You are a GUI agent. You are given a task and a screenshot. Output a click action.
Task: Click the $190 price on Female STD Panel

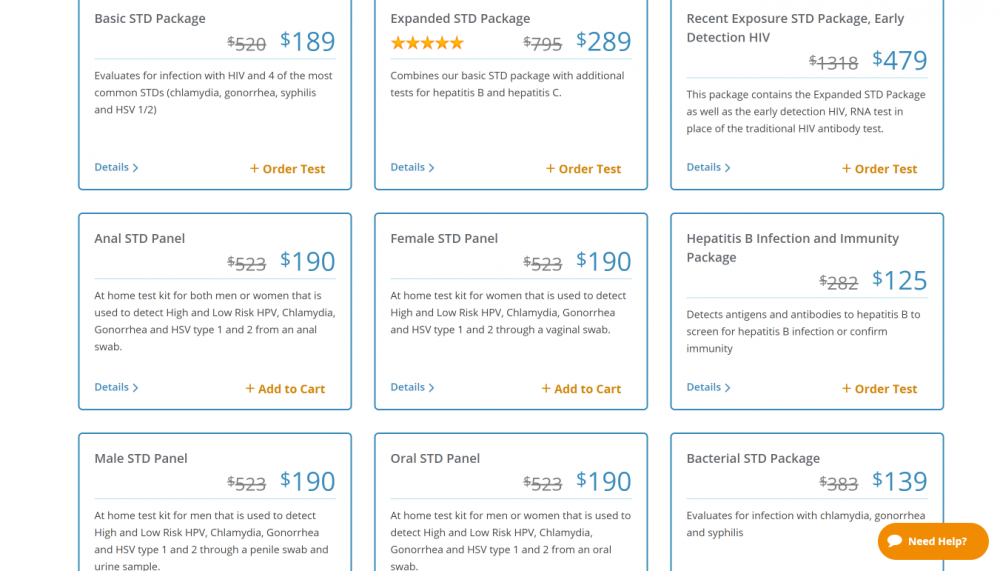(603, 262)
